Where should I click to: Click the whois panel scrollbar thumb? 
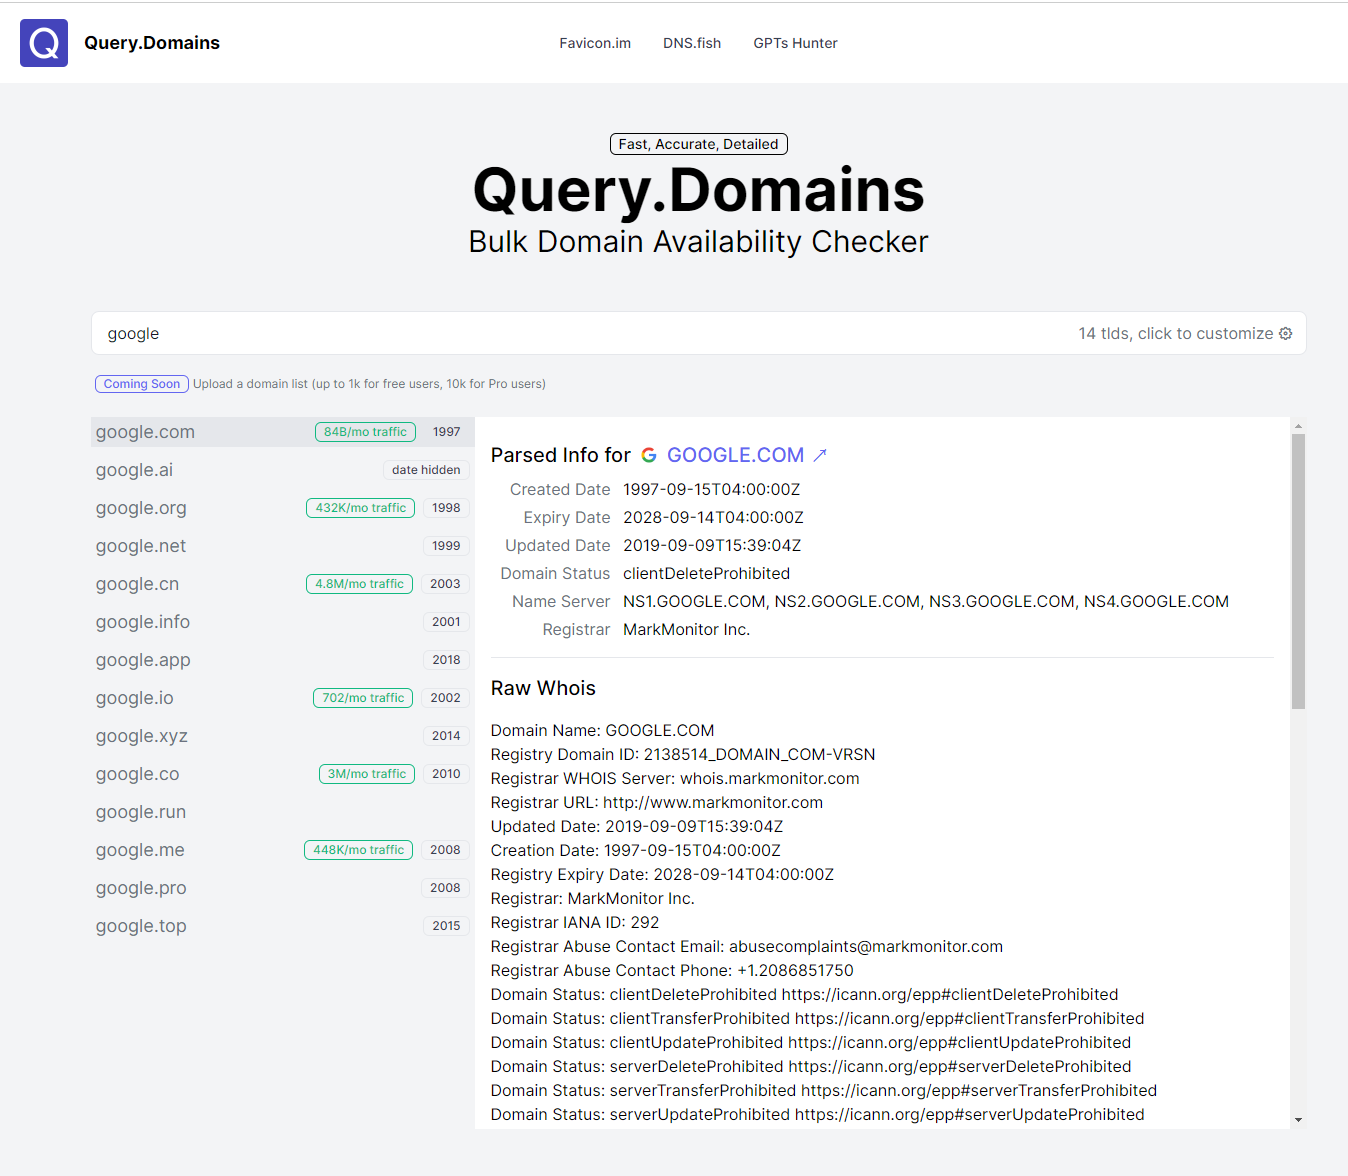[1298, 572]
